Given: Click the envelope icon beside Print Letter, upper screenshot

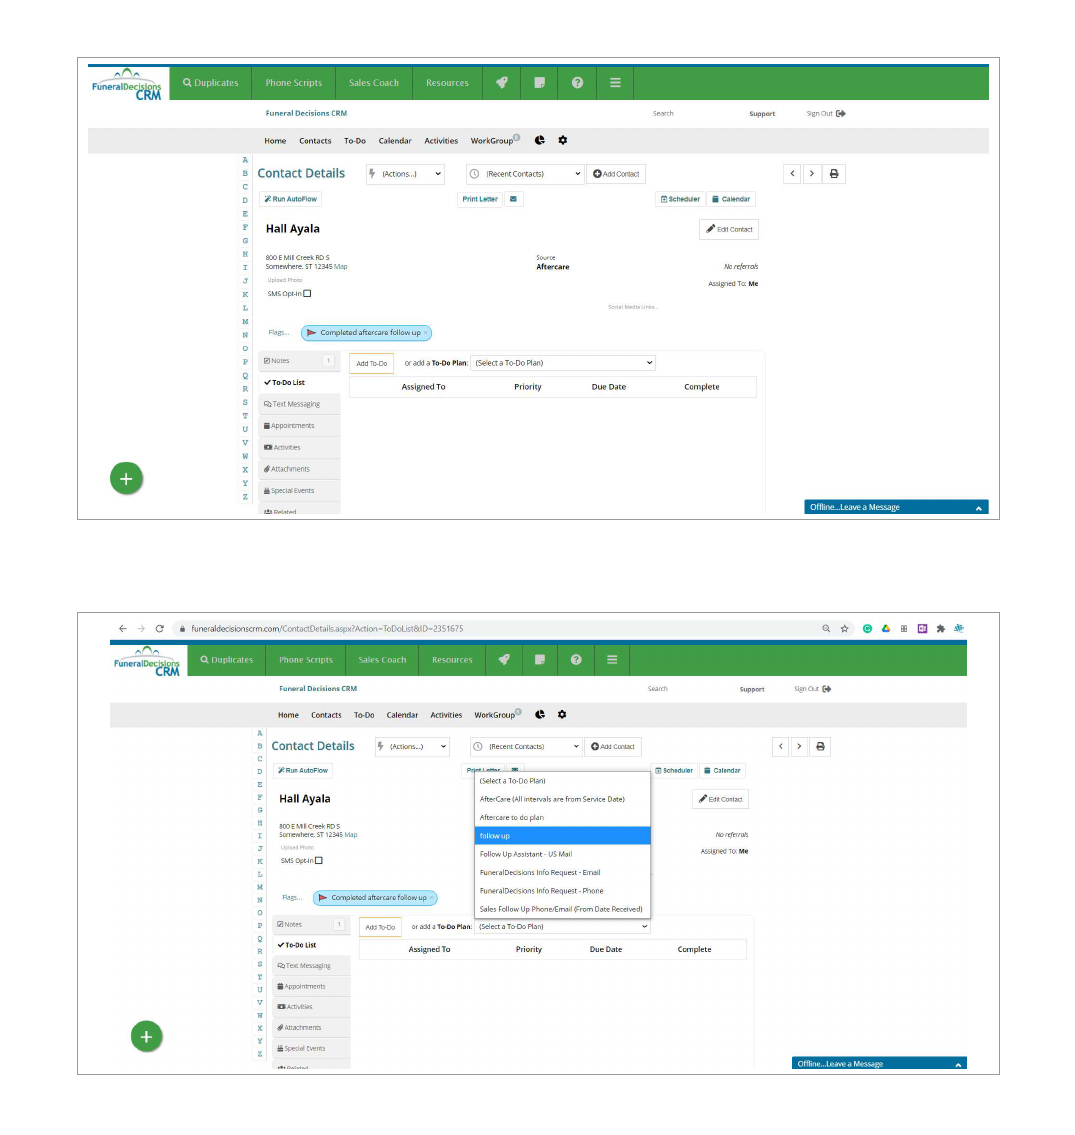Looking at the screenshot, I should 513,199.
